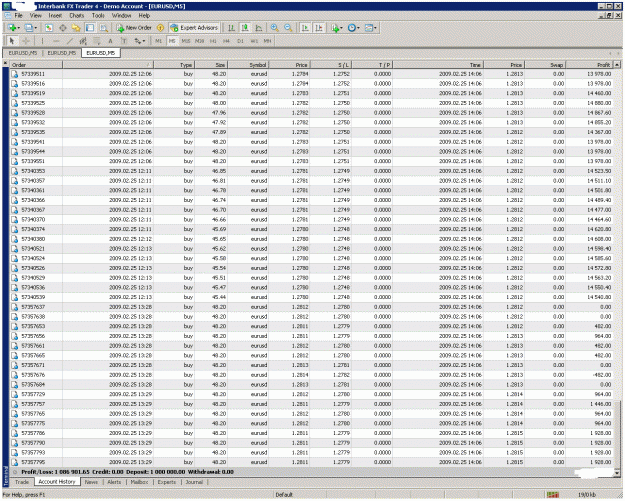Switch timeframe to H1
The height and width of the screenshot is (501, 625).
pos(213,41)
